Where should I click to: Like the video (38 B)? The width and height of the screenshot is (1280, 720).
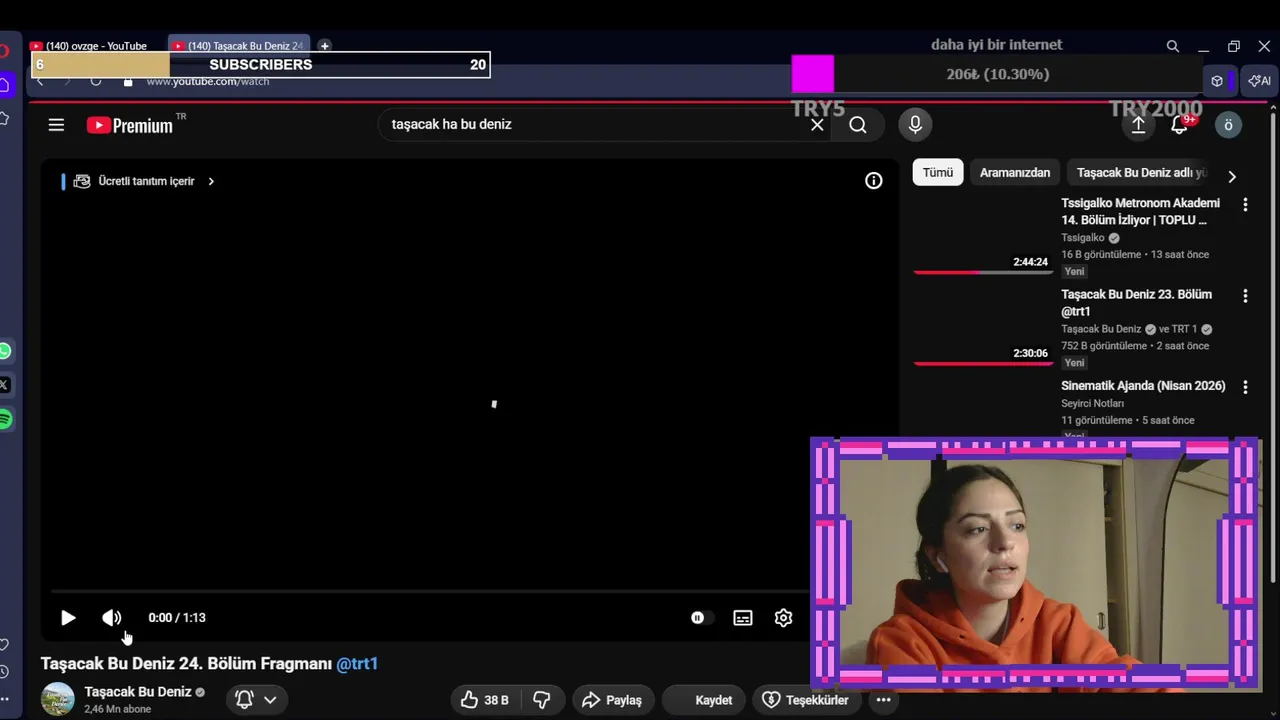click(x=485, y=700)
